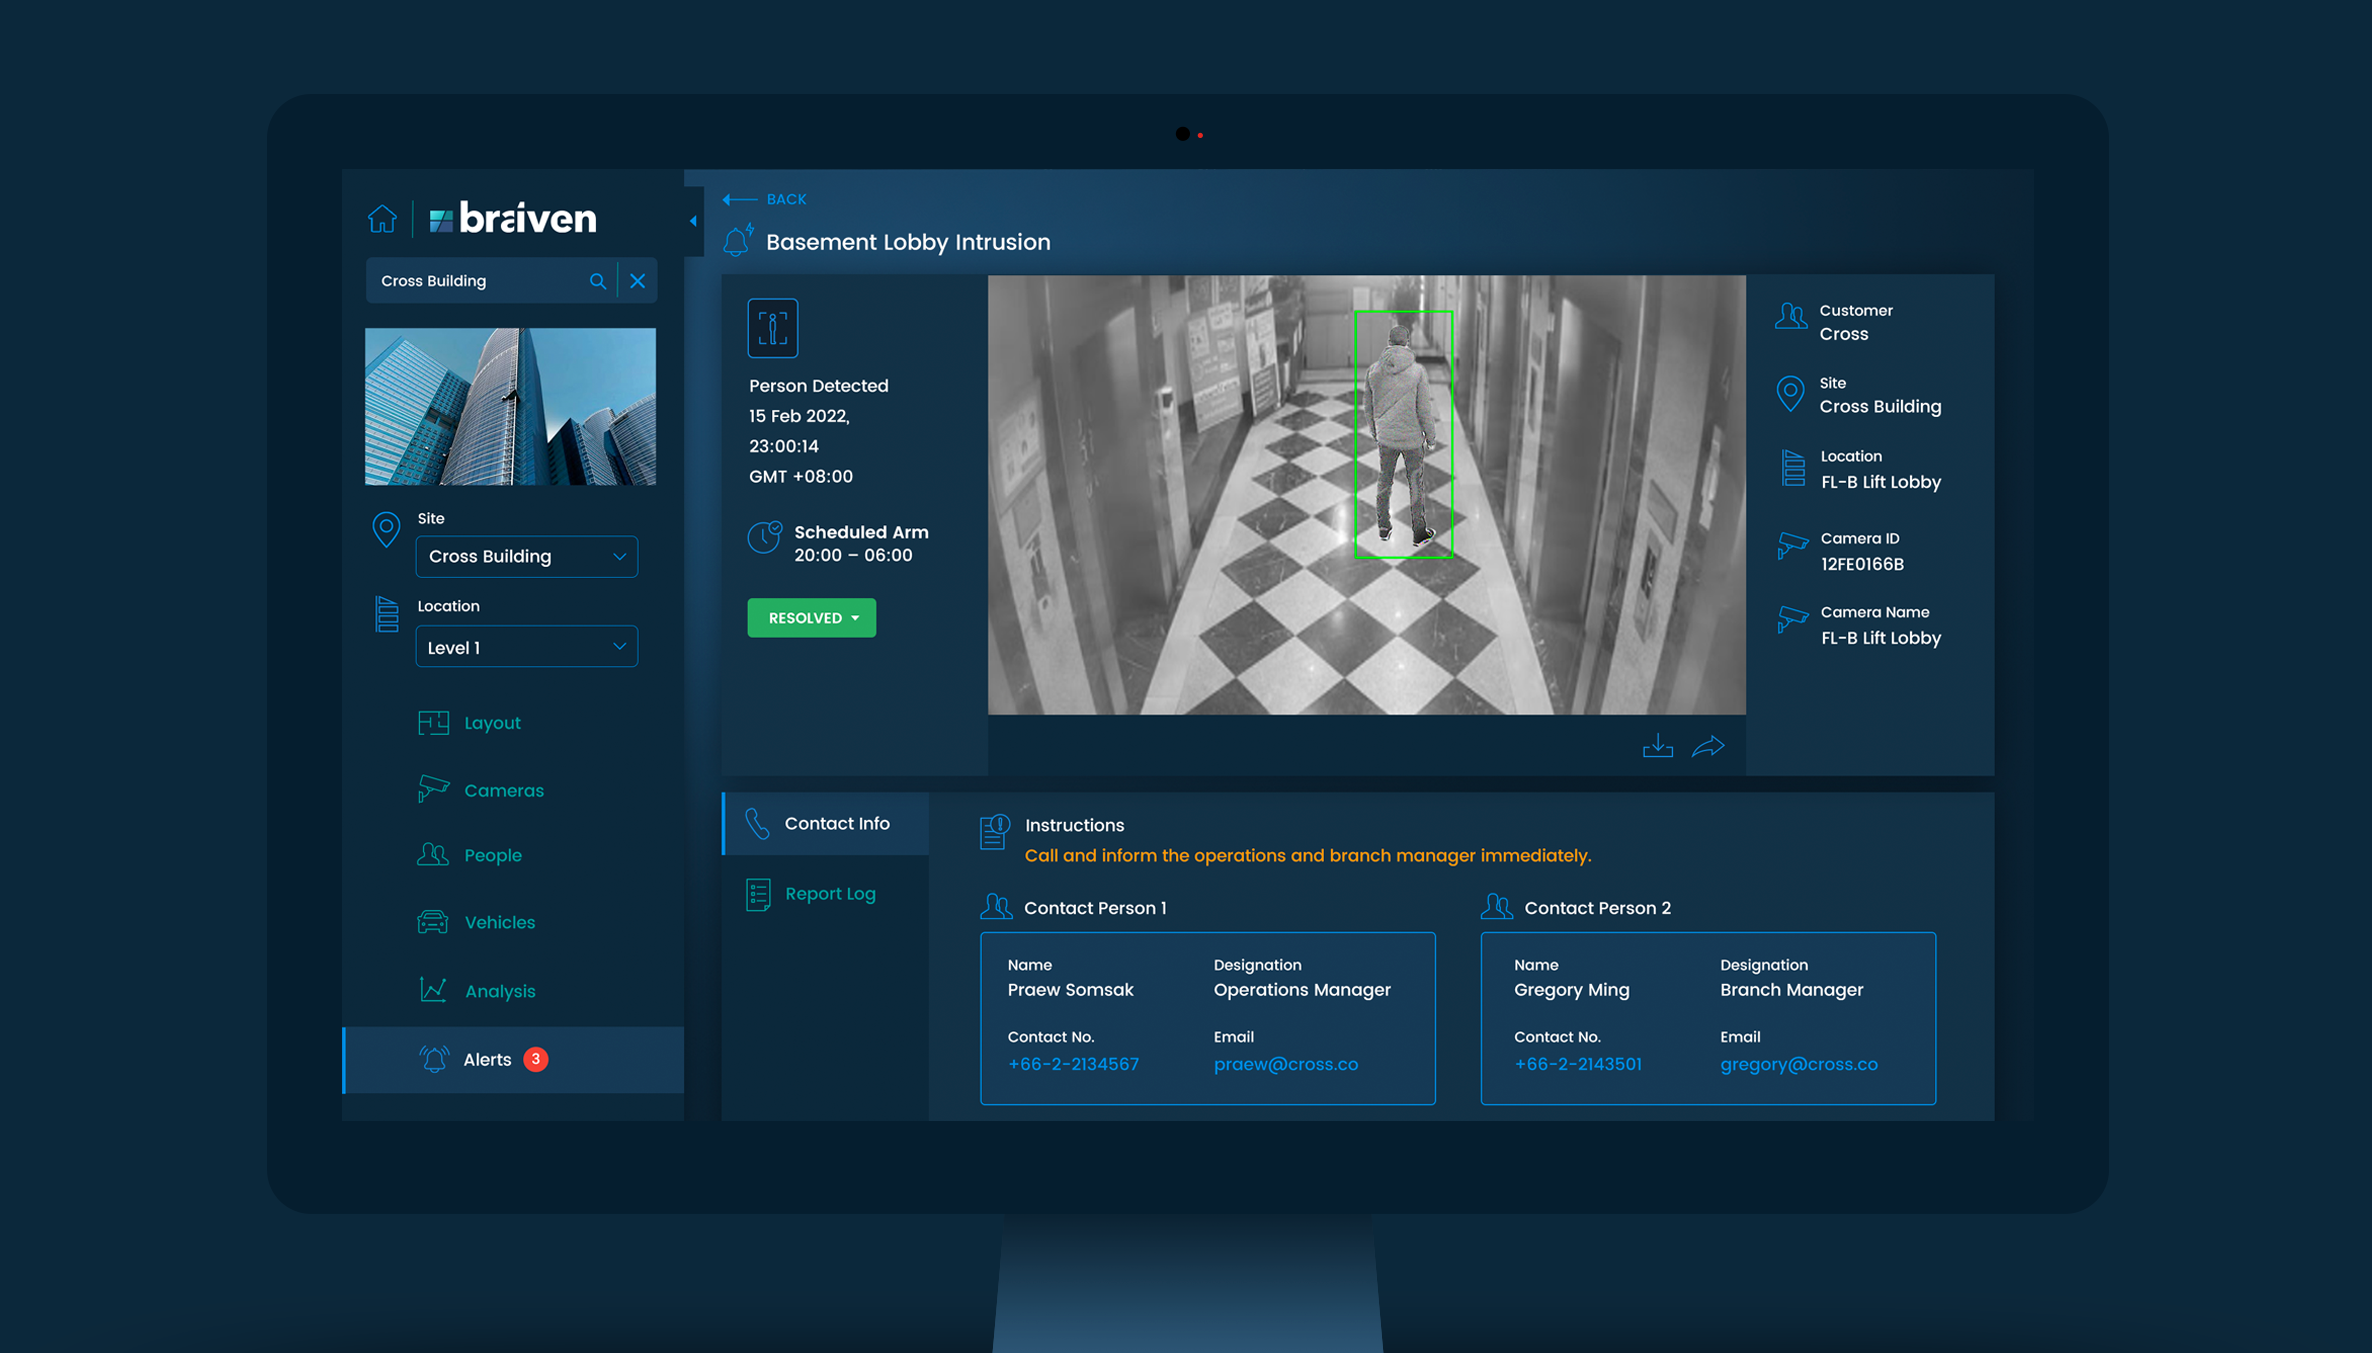Viewport: 2372px width, 1353px height.
Task: Open the Cameras menu item
Action: (503, 790)
